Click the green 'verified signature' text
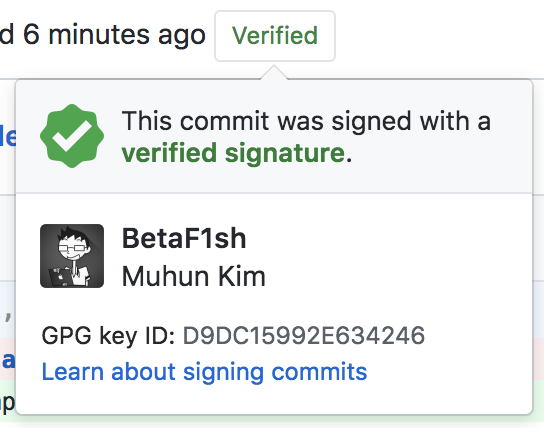The height and width of the screenshot is (428, 544). (233, 153)
